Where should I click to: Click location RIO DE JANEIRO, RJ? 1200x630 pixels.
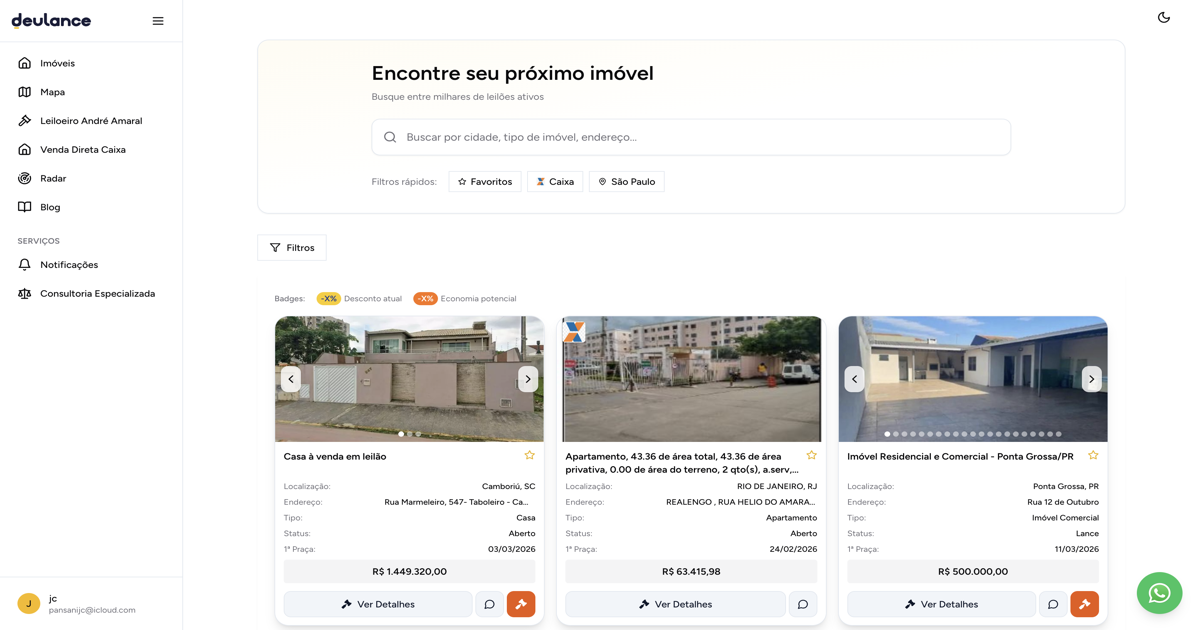[x=777, y=486]
